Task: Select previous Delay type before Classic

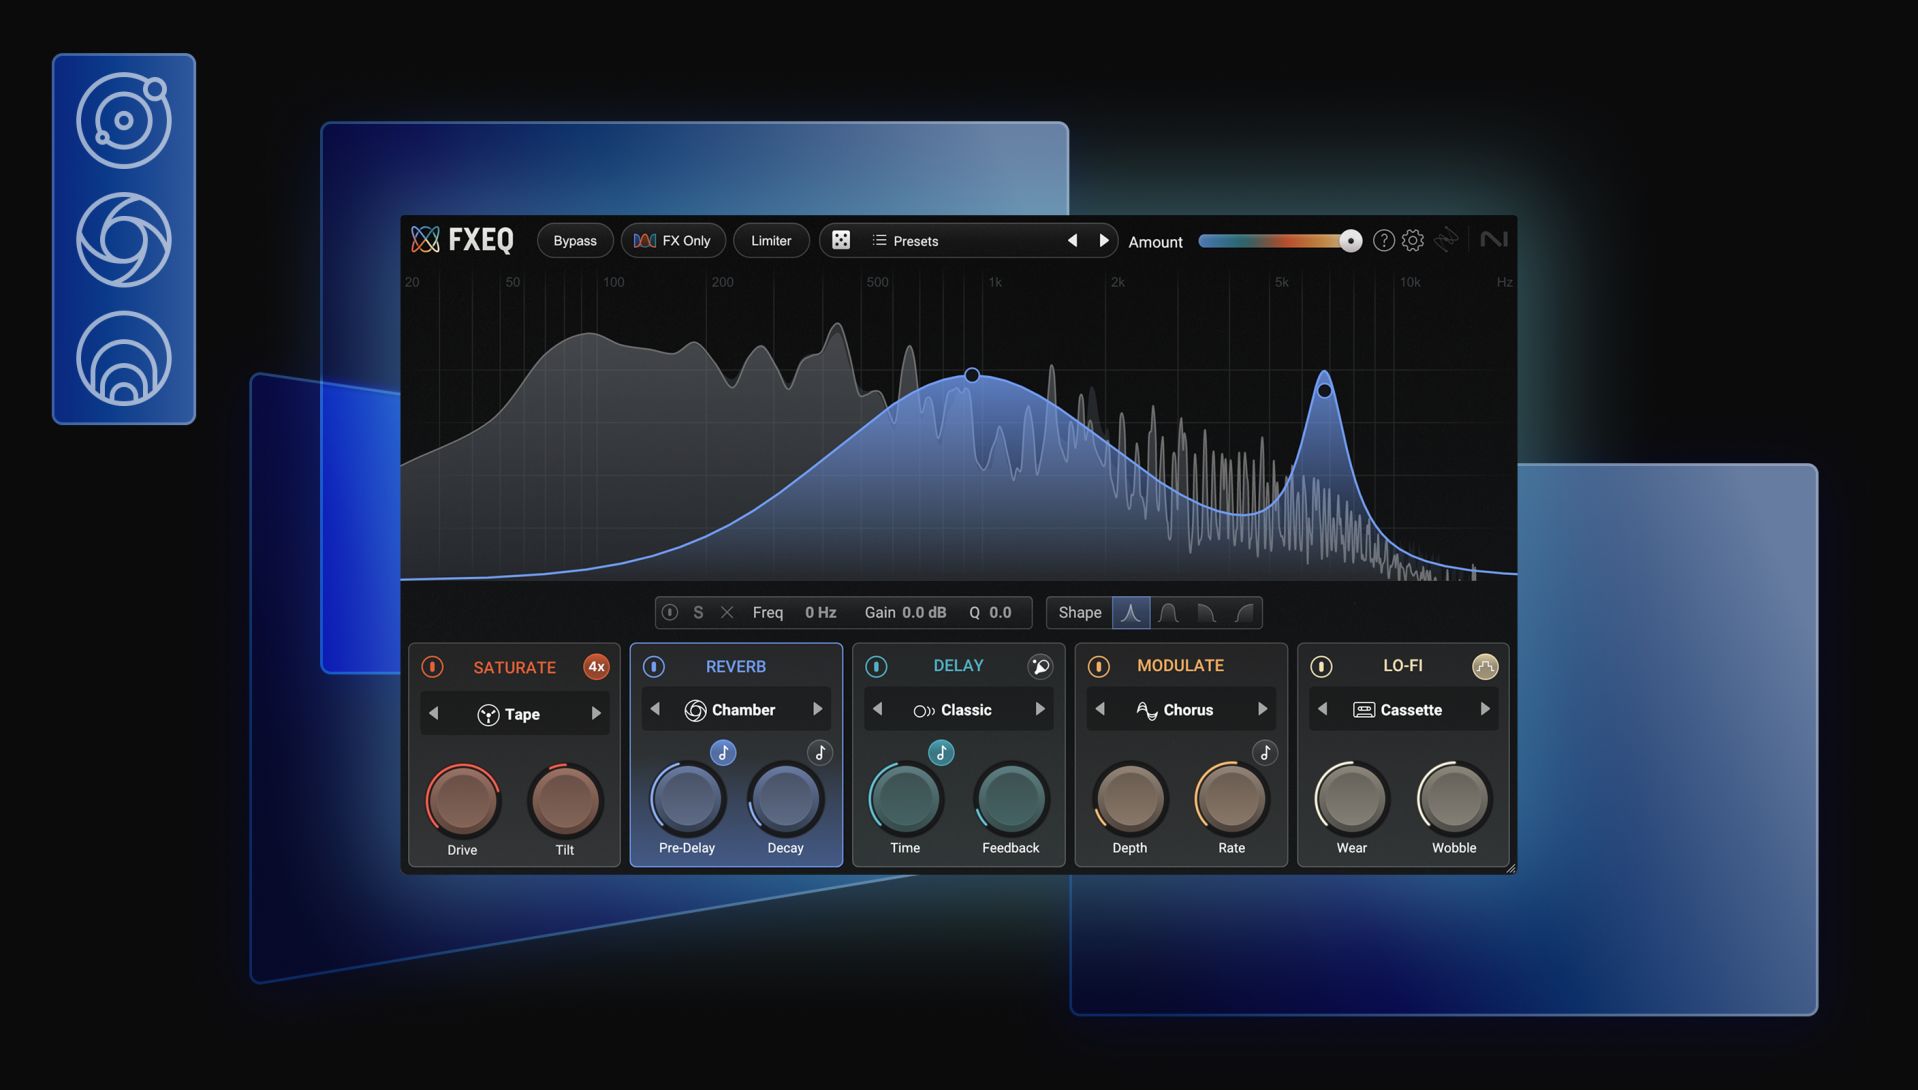Action: (x=878, y=709)
